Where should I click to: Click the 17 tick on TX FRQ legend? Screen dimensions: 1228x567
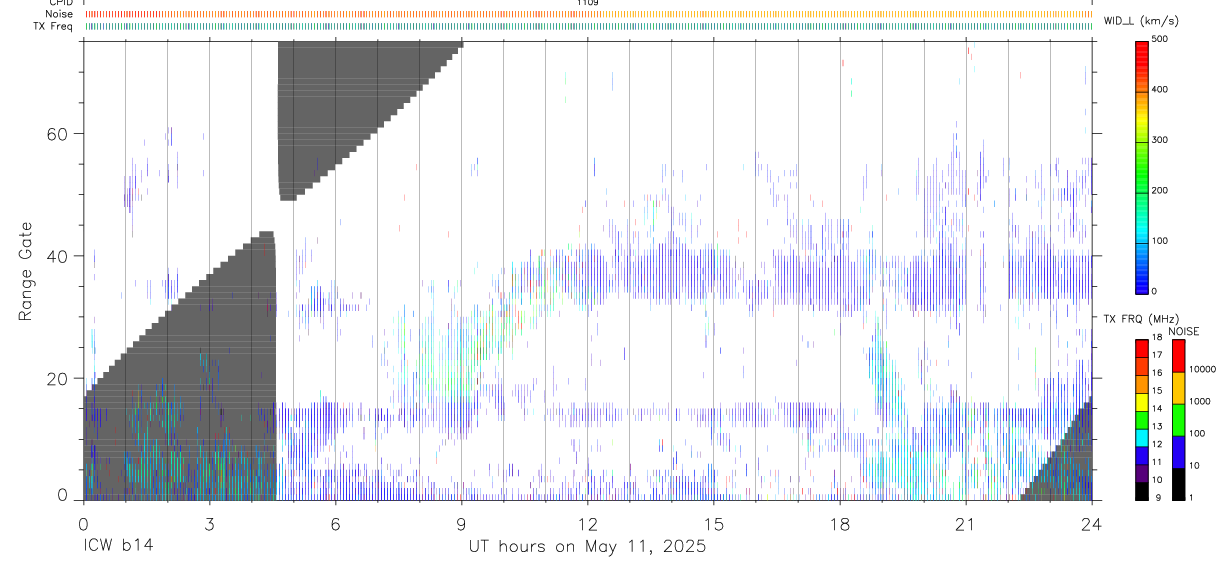point(1158,355)
